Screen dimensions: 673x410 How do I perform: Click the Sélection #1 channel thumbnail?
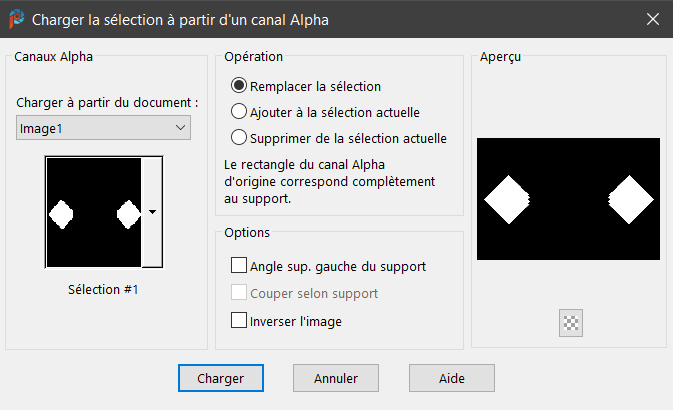[94, 212]
